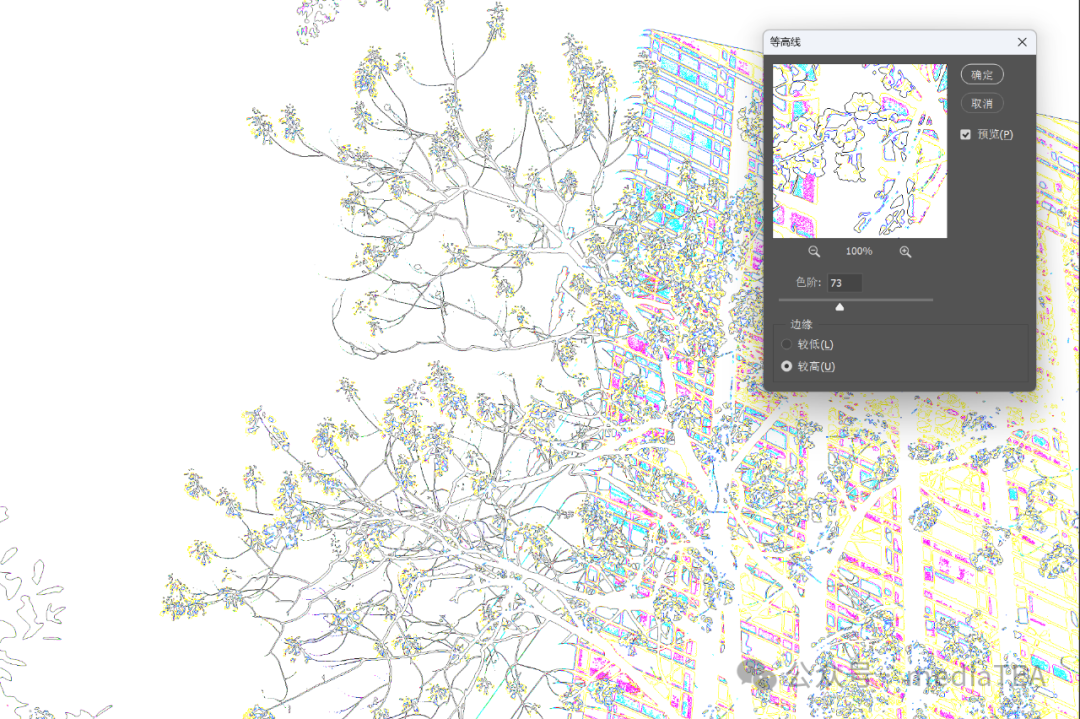Viewport: 1080px width, 719px height.
Task: Click the 色阶 label text
Action: click(808, 282)
